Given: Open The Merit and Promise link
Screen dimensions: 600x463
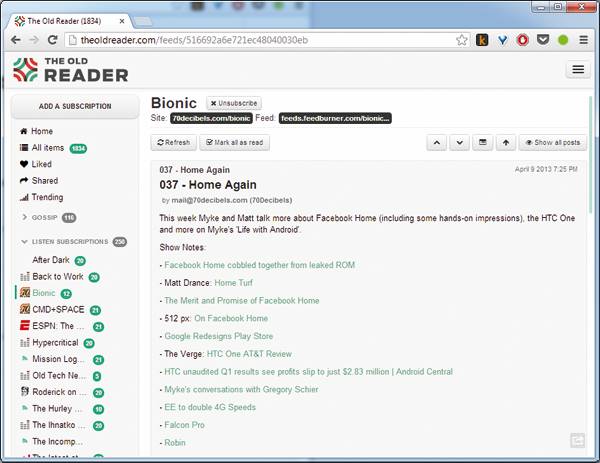Looking at the screenshot, I should pyautogui.click(x=241, y=300).
